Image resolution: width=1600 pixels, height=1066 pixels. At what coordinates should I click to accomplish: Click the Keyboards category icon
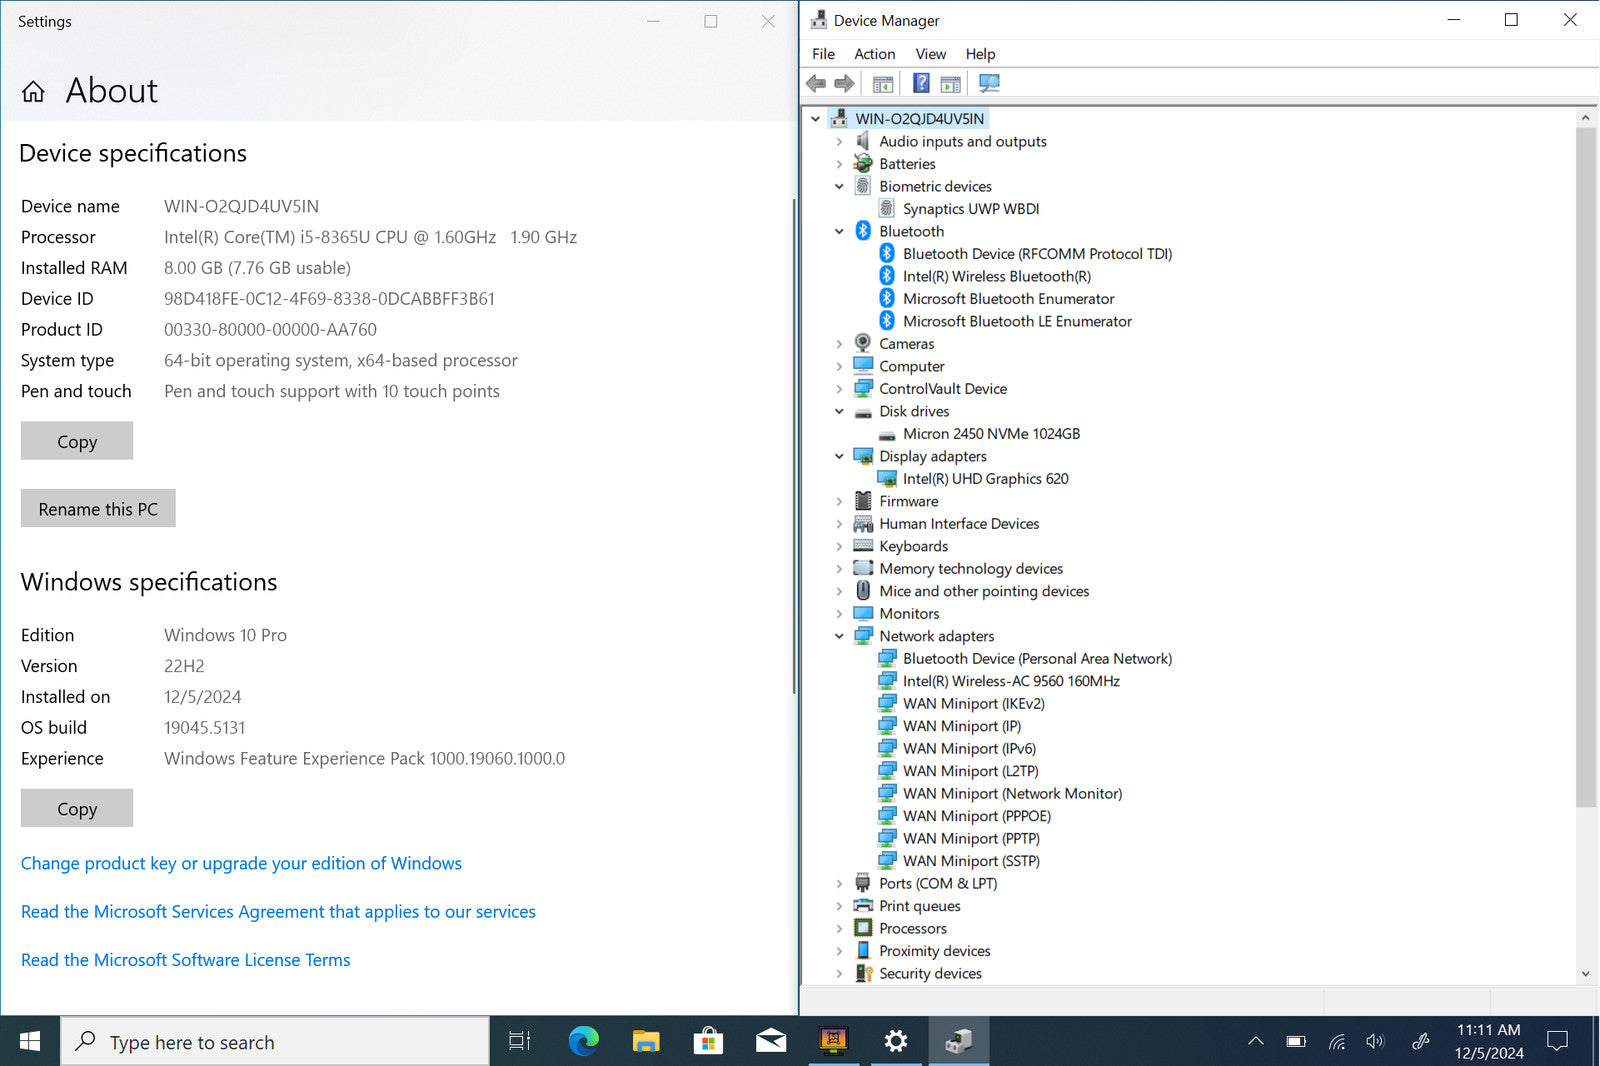[x=863, y=546]
